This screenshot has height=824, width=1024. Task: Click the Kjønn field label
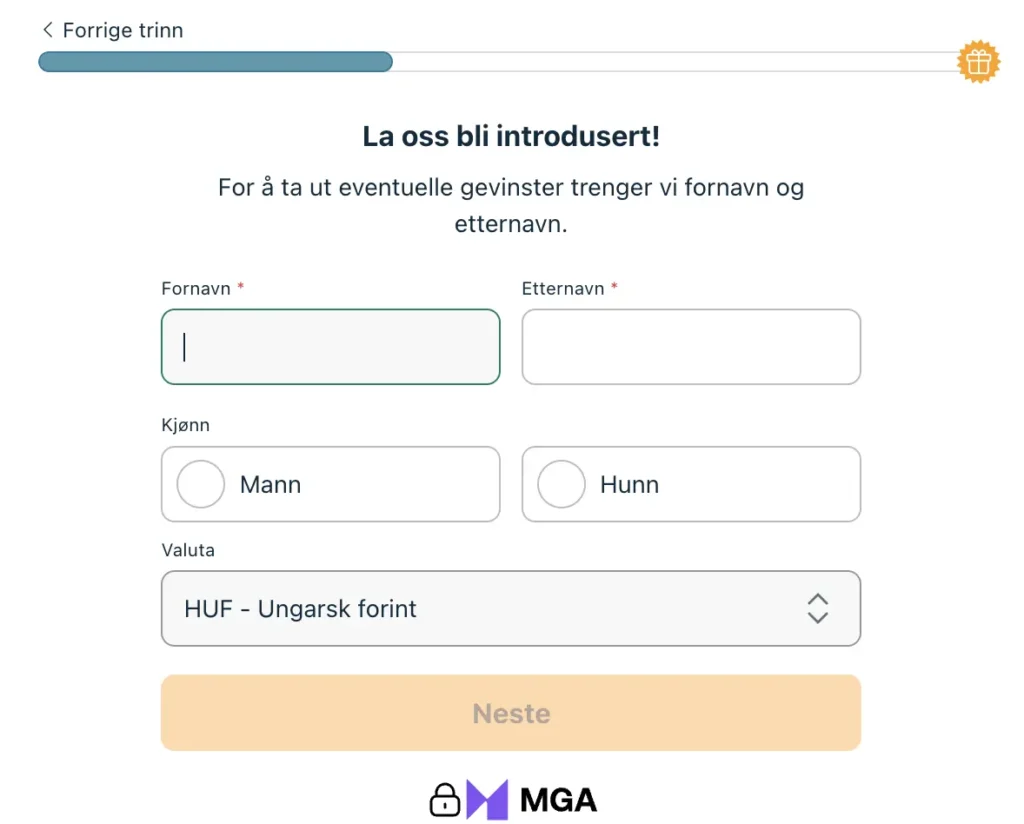coord(185,425)
